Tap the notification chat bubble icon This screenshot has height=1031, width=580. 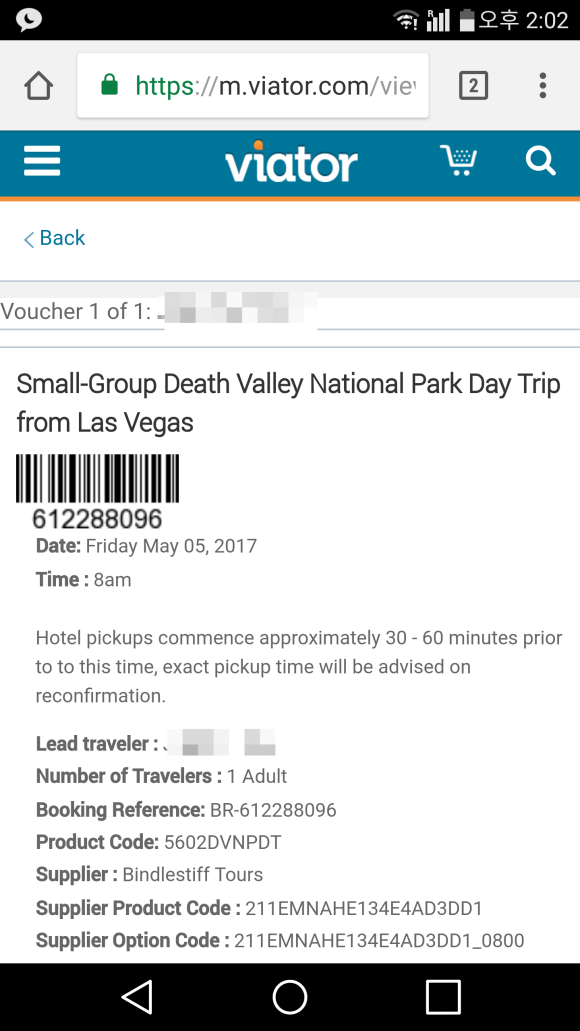click(x=28, y=20)
